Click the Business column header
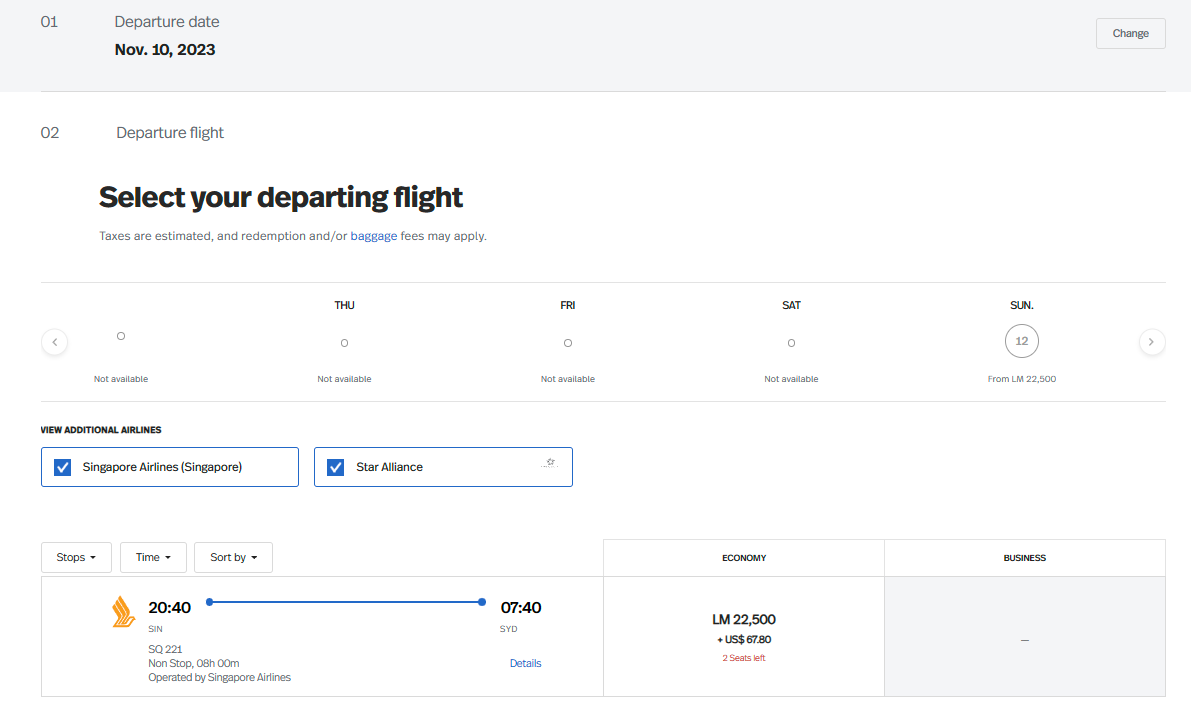The width and height of the screenshot is (1191, 716). [1024, 558]
